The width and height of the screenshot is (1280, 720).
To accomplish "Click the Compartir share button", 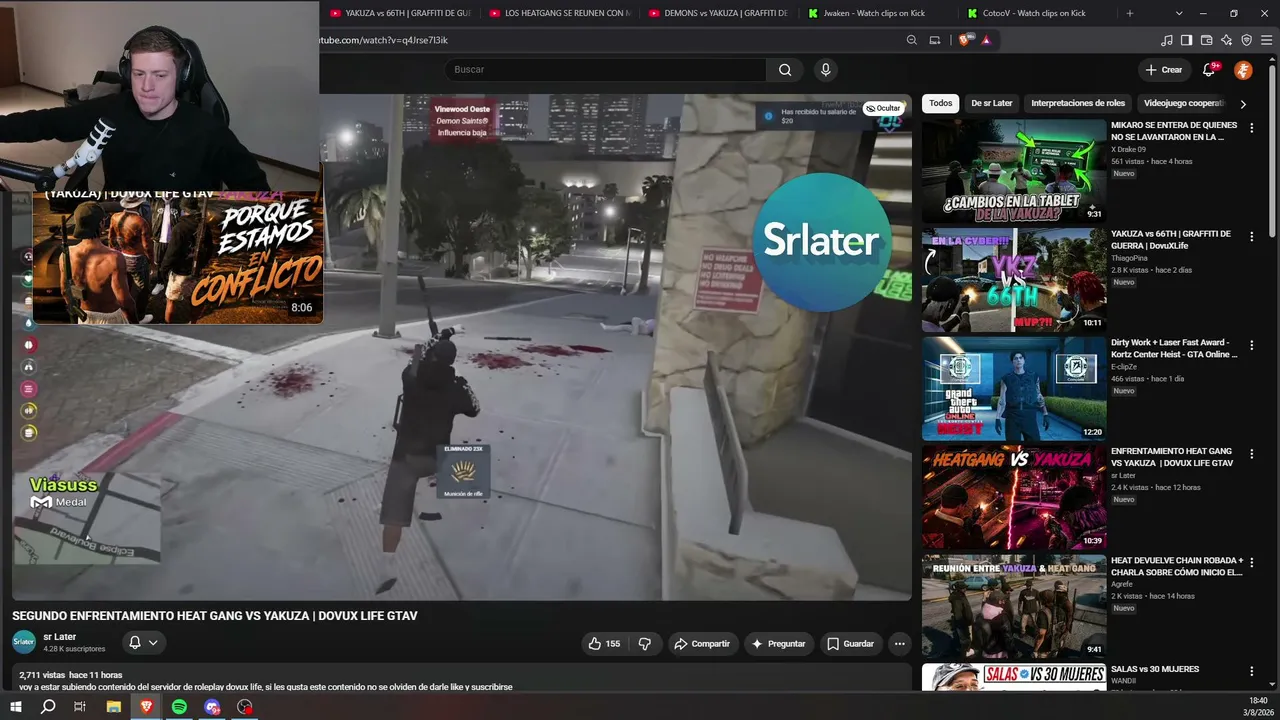I will tap(702, 644).
